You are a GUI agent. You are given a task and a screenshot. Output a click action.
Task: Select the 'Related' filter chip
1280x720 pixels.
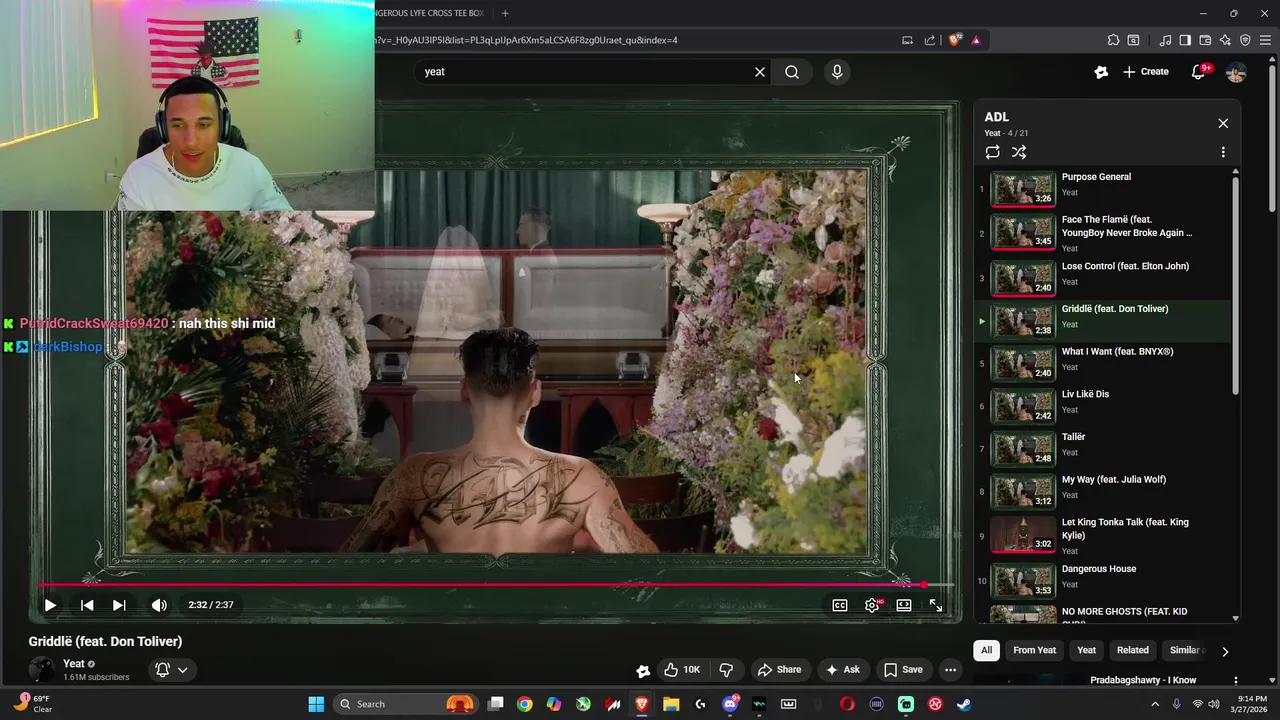tap(1133, 650)
